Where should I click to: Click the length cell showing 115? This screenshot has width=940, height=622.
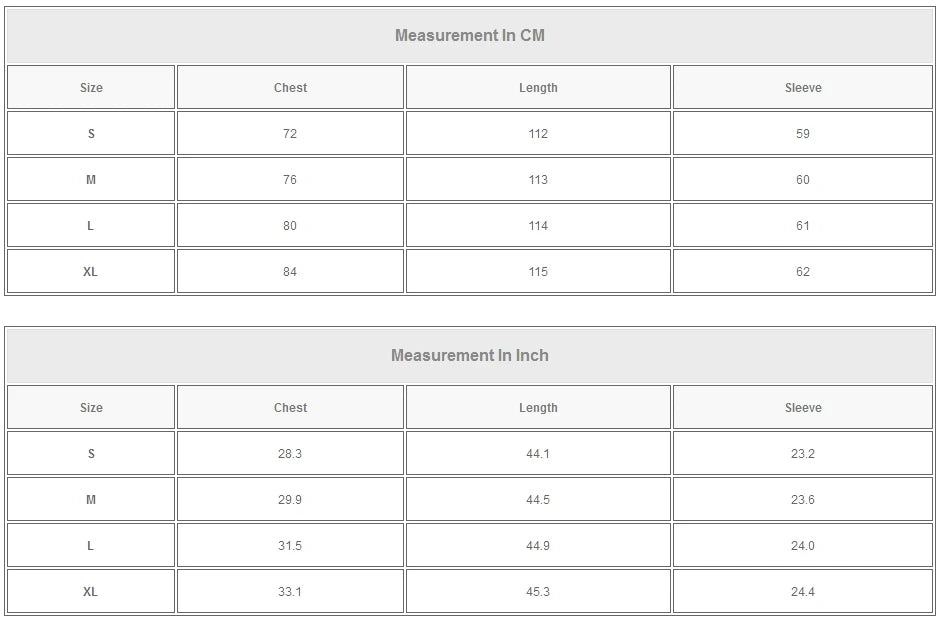point(538,272)
